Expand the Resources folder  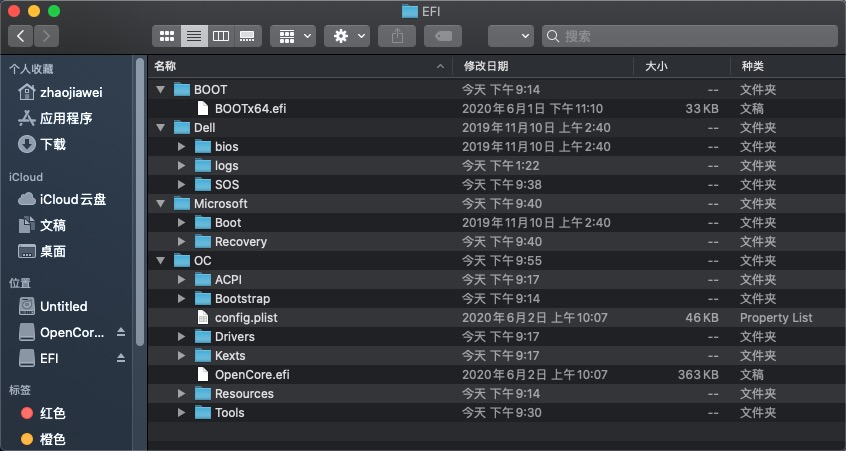pyautogui.click(x=181, y=393)
